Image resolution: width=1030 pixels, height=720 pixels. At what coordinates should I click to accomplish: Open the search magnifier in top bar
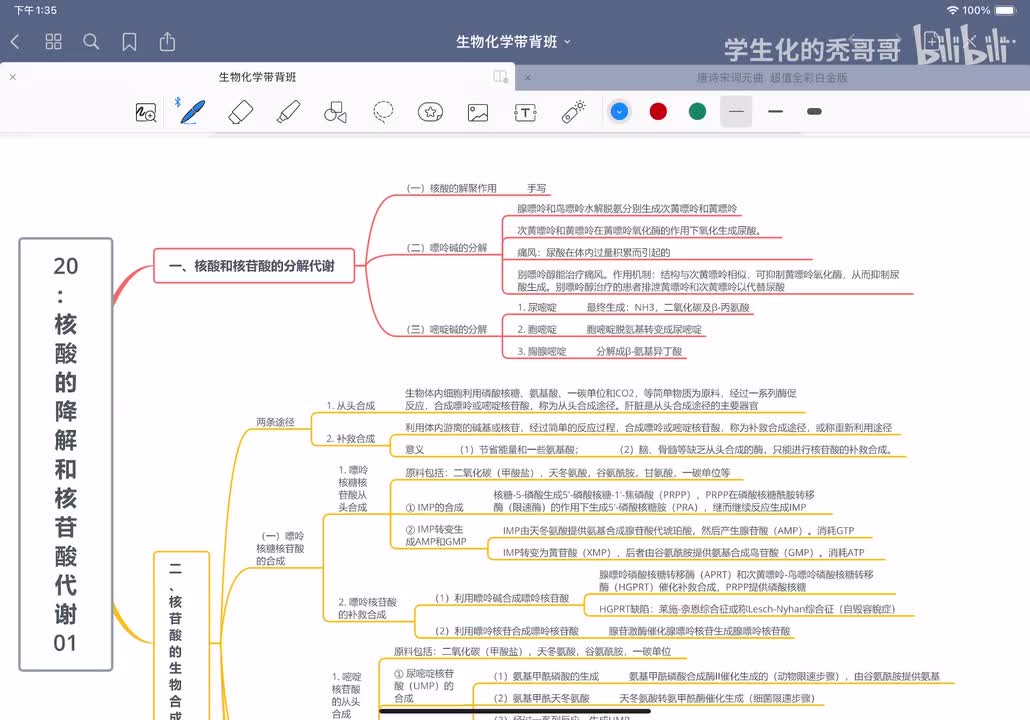coord(91,42)
